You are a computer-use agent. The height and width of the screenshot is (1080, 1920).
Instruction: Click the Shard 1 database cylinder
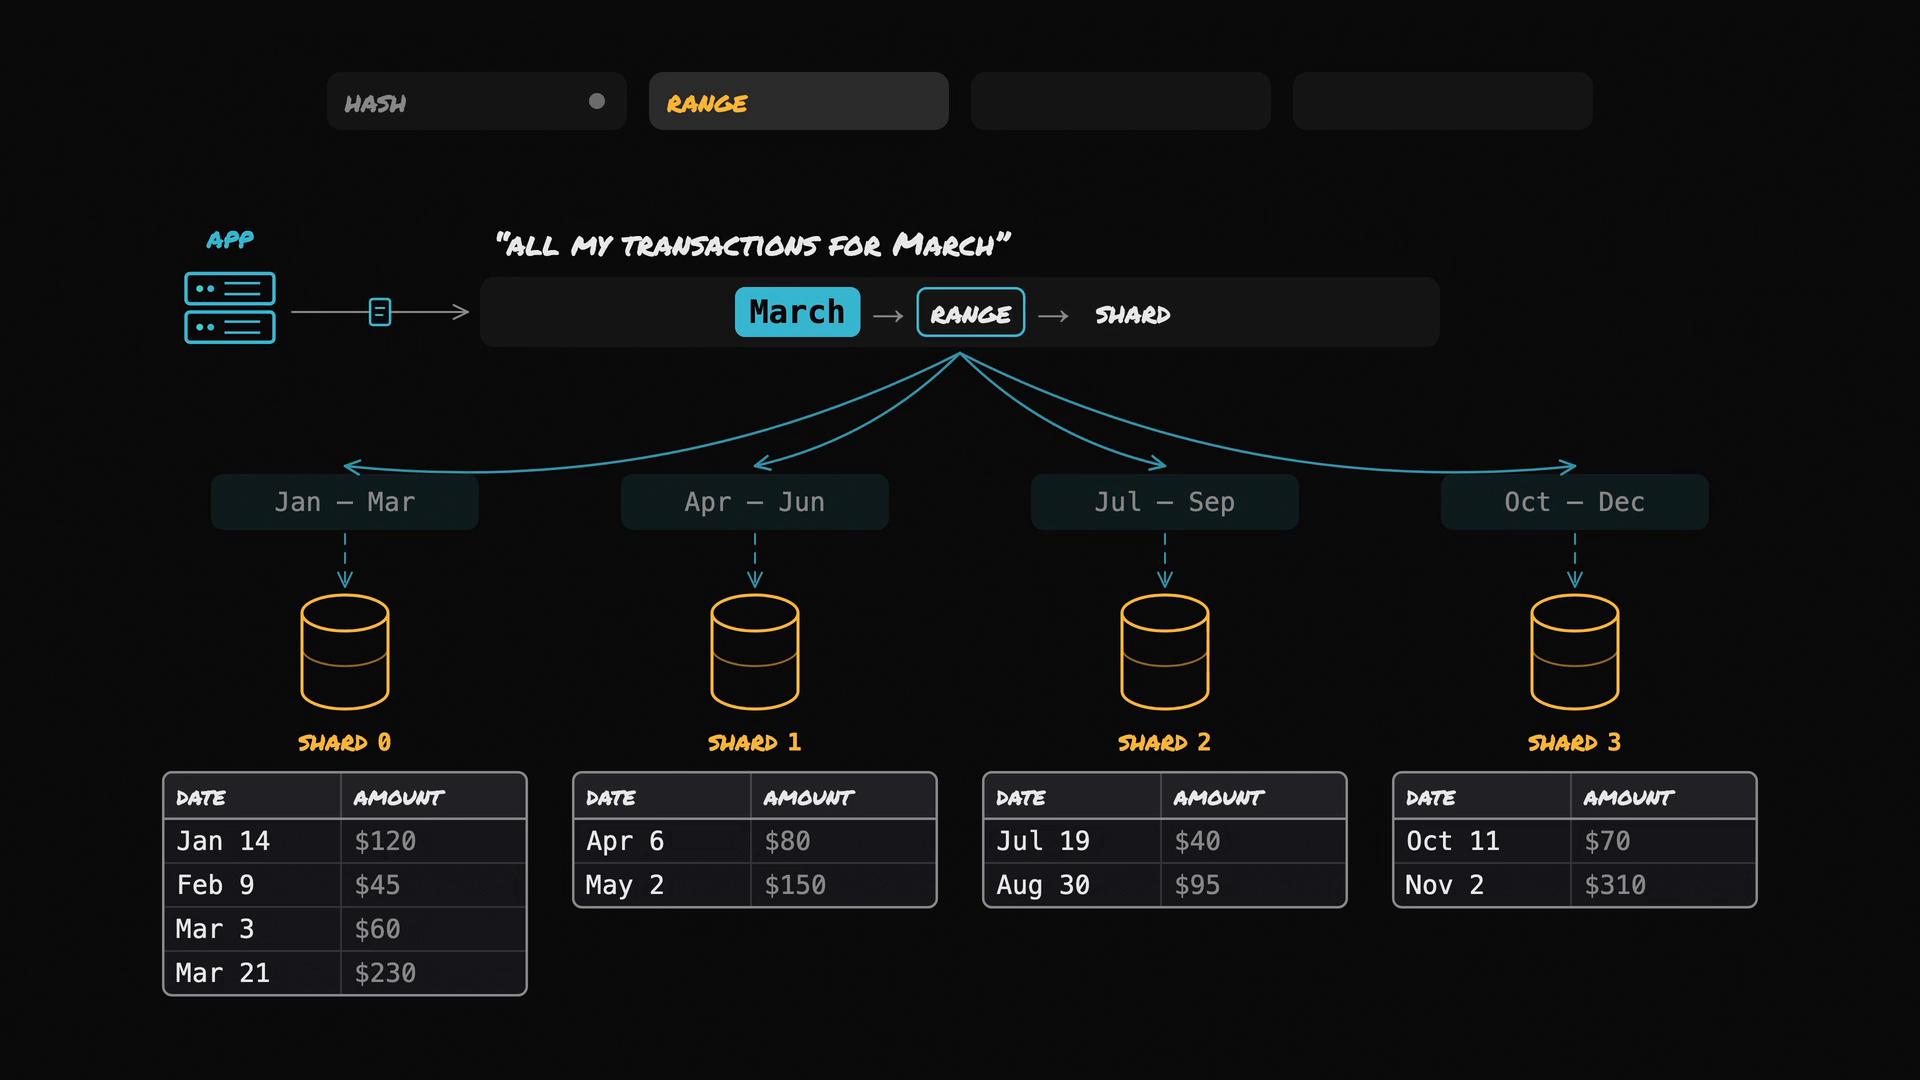pyautogui.click(x=755, y=652)
